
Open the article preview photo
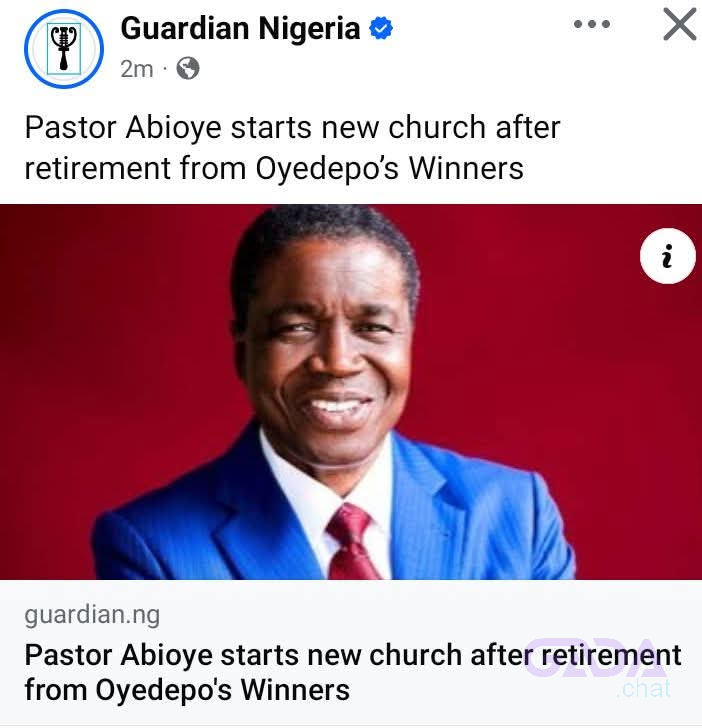(351, 392)
